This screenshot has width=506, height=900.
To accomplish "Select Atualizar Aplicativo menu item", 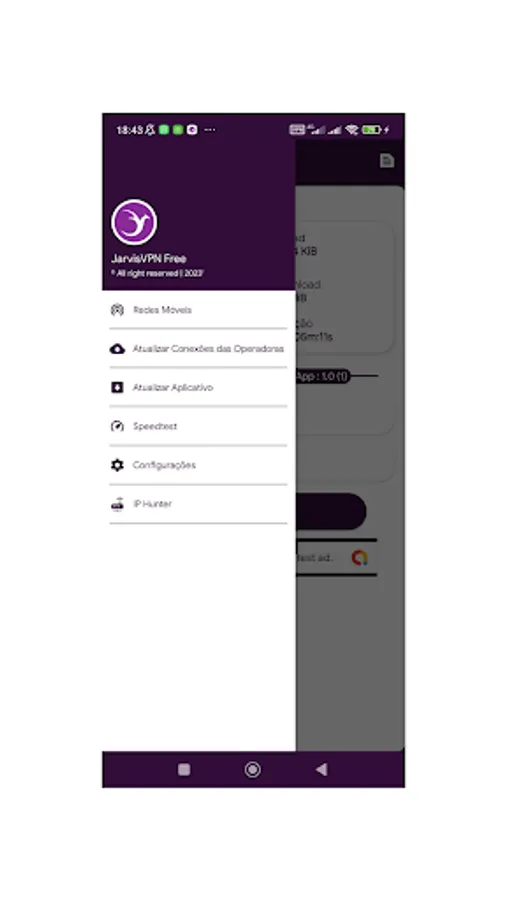I will pyautogui.click(x=198, y=387).
